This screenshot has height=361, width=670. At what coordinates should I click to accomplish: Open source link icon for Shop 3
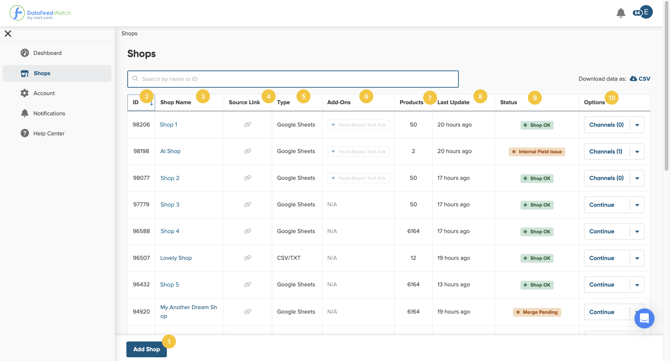click(x=247, y=205)
